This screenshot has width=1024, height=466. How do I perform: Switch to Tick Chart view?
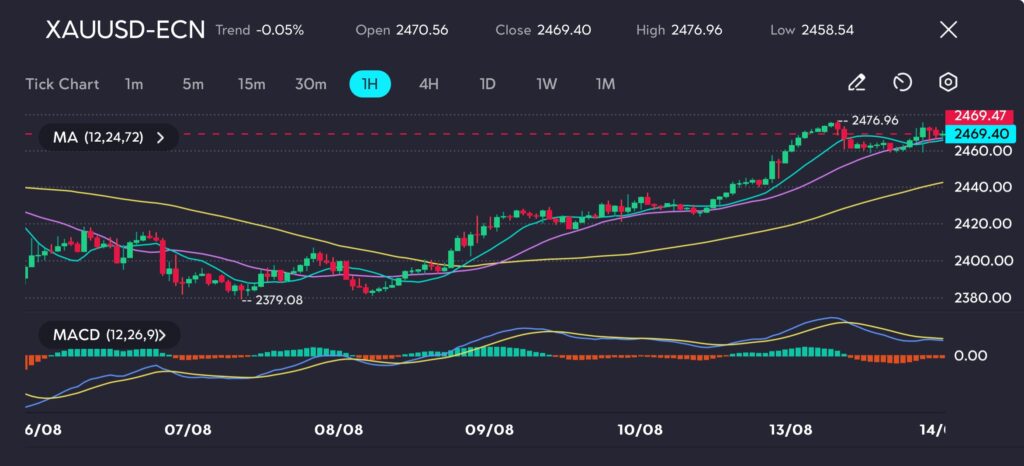[x=62, y=84]
